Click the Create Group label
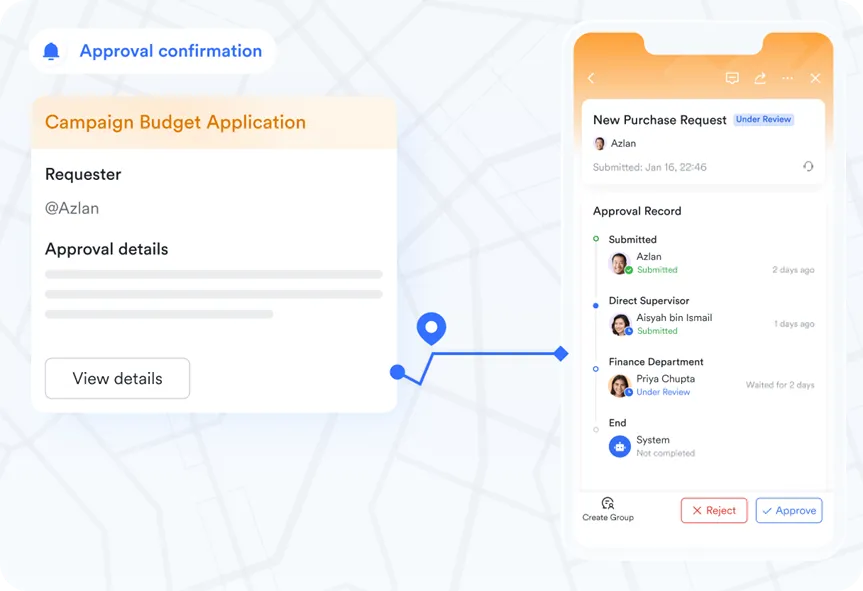 (608, 518)
